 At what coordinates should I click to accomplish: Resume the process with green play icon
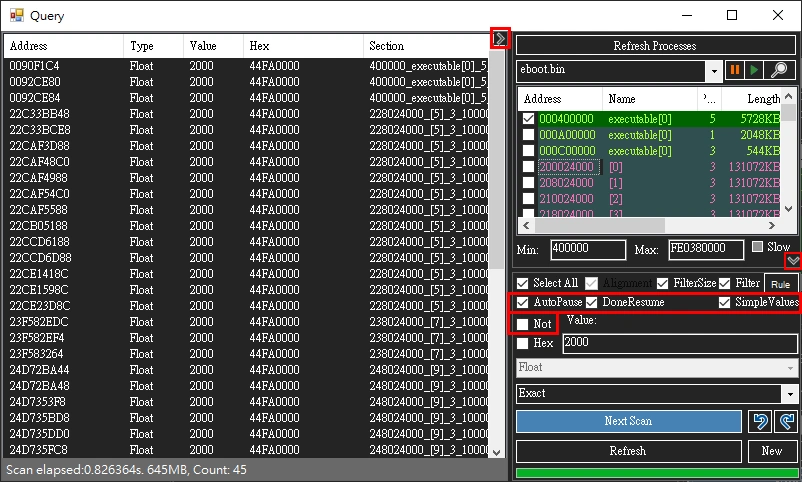click(754, 70)
